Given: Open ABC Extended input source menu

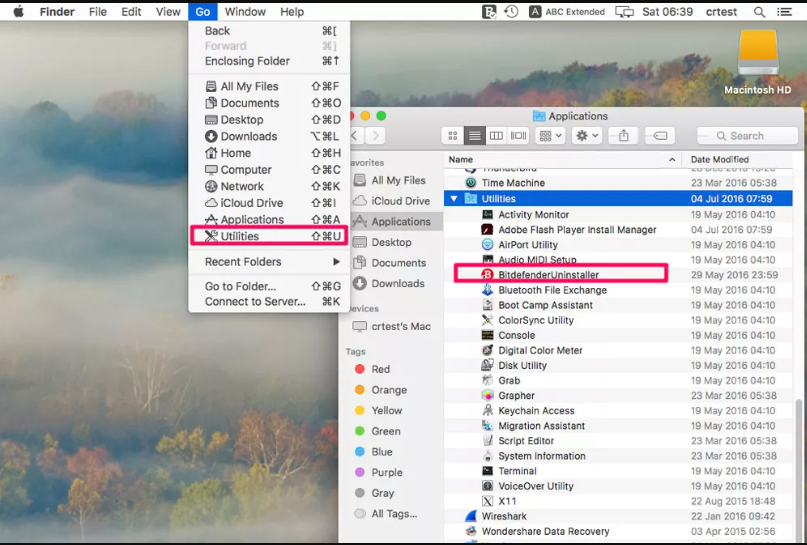Looking at the screenshot, I should point(567,11).
